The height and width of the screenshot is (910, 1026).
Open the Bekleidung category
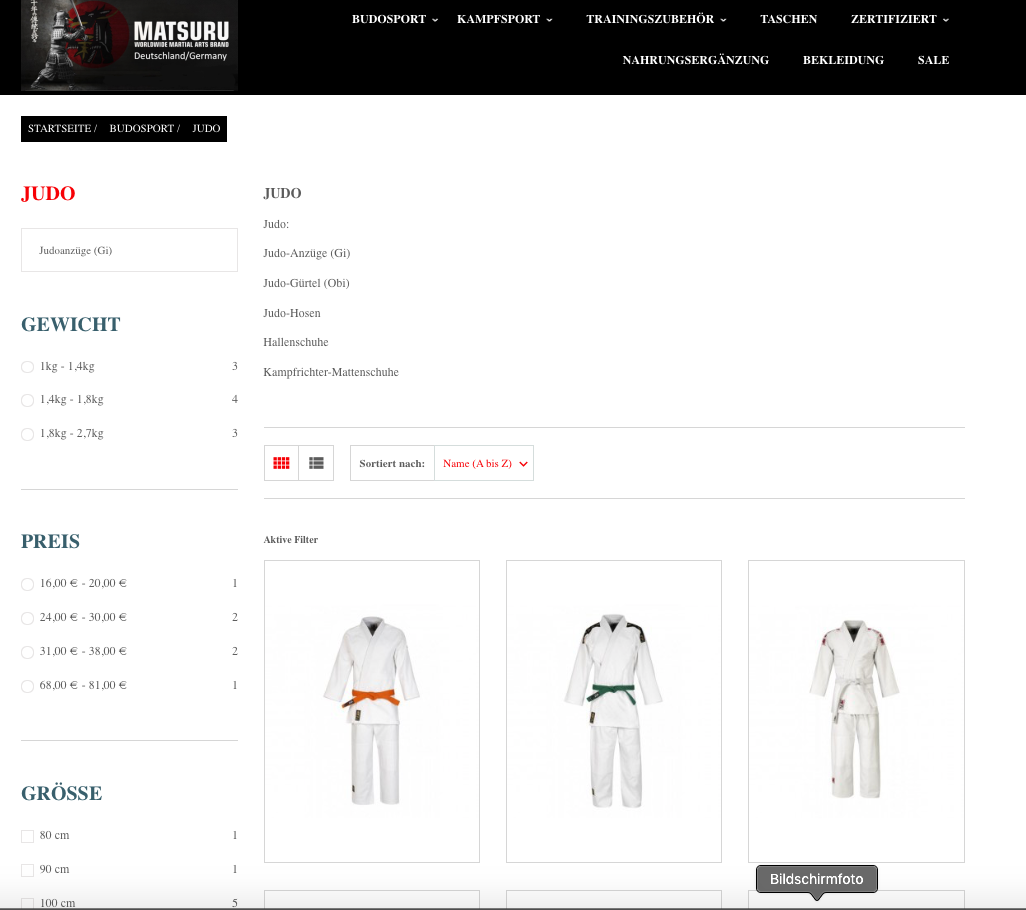coord(843,60)
